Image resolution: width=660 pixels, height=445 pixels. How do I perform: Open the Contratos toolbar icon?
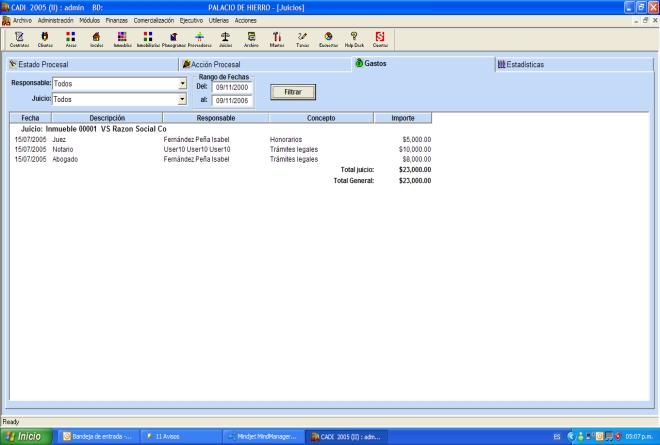tap(19, 38)
